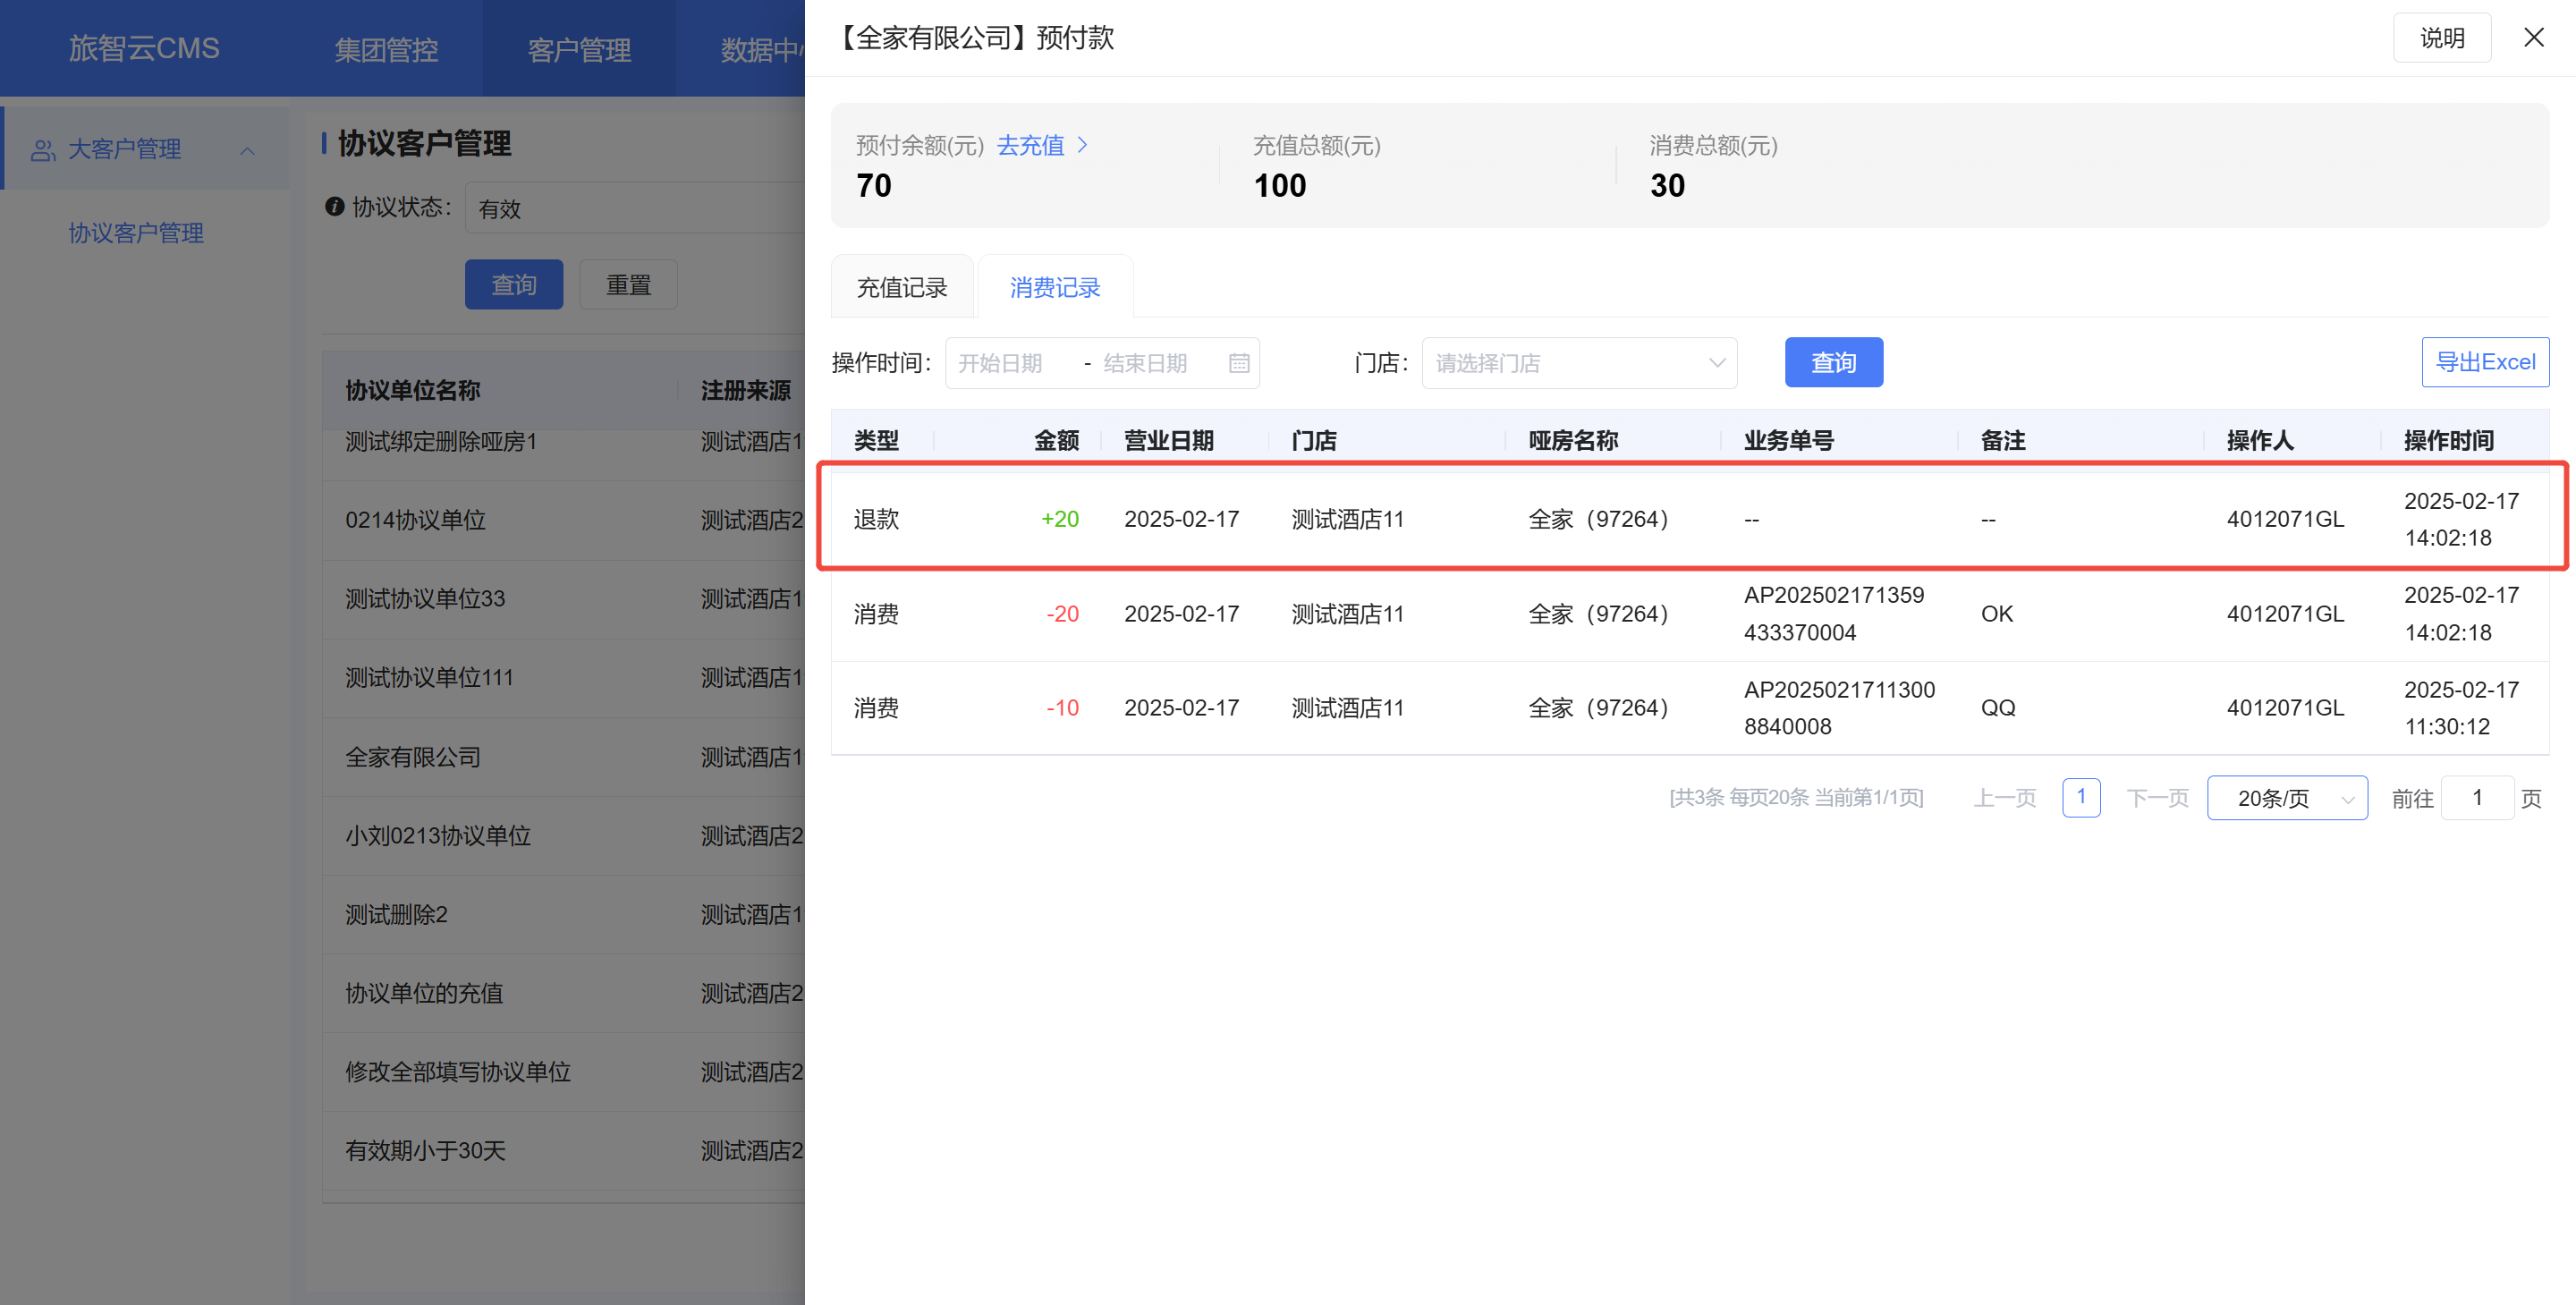Collapse the 大客户管理 sidebar group
Image resolution: width=2576 pixels, height=1305 pixels.
tap(247, 150)
